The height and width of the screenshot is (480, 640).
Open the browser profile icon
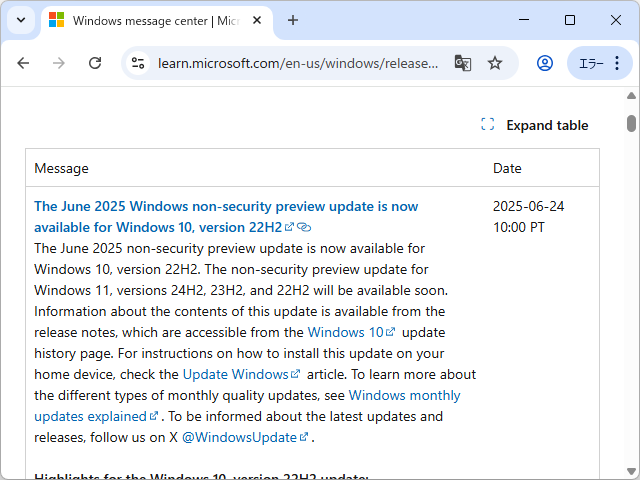tap(544, 63)
